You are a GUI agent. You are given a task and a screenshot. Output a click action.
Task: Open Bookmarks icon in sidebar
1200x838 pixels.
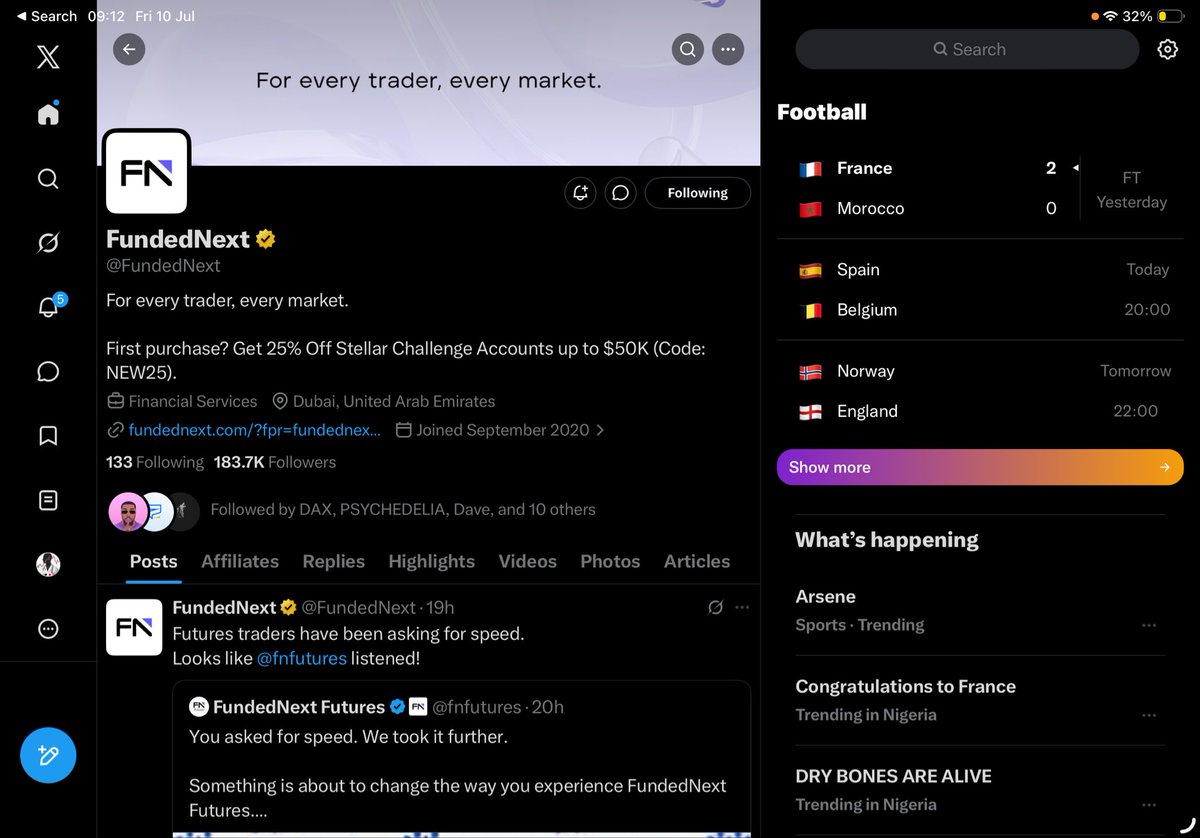click(x=48, y=436)
